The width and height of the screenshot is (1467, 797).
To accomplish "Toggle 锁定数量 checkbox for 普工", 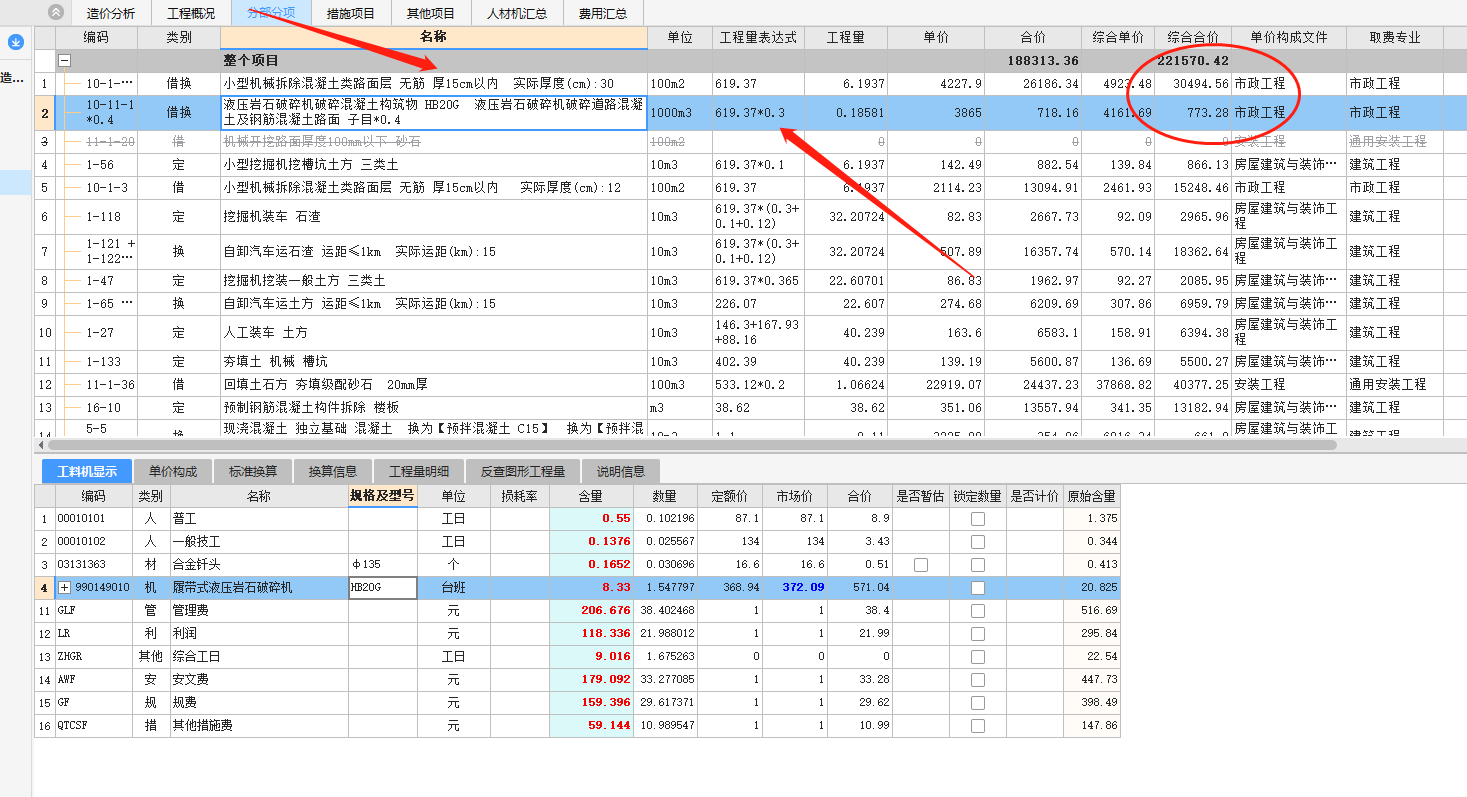I will coord(978,519).
